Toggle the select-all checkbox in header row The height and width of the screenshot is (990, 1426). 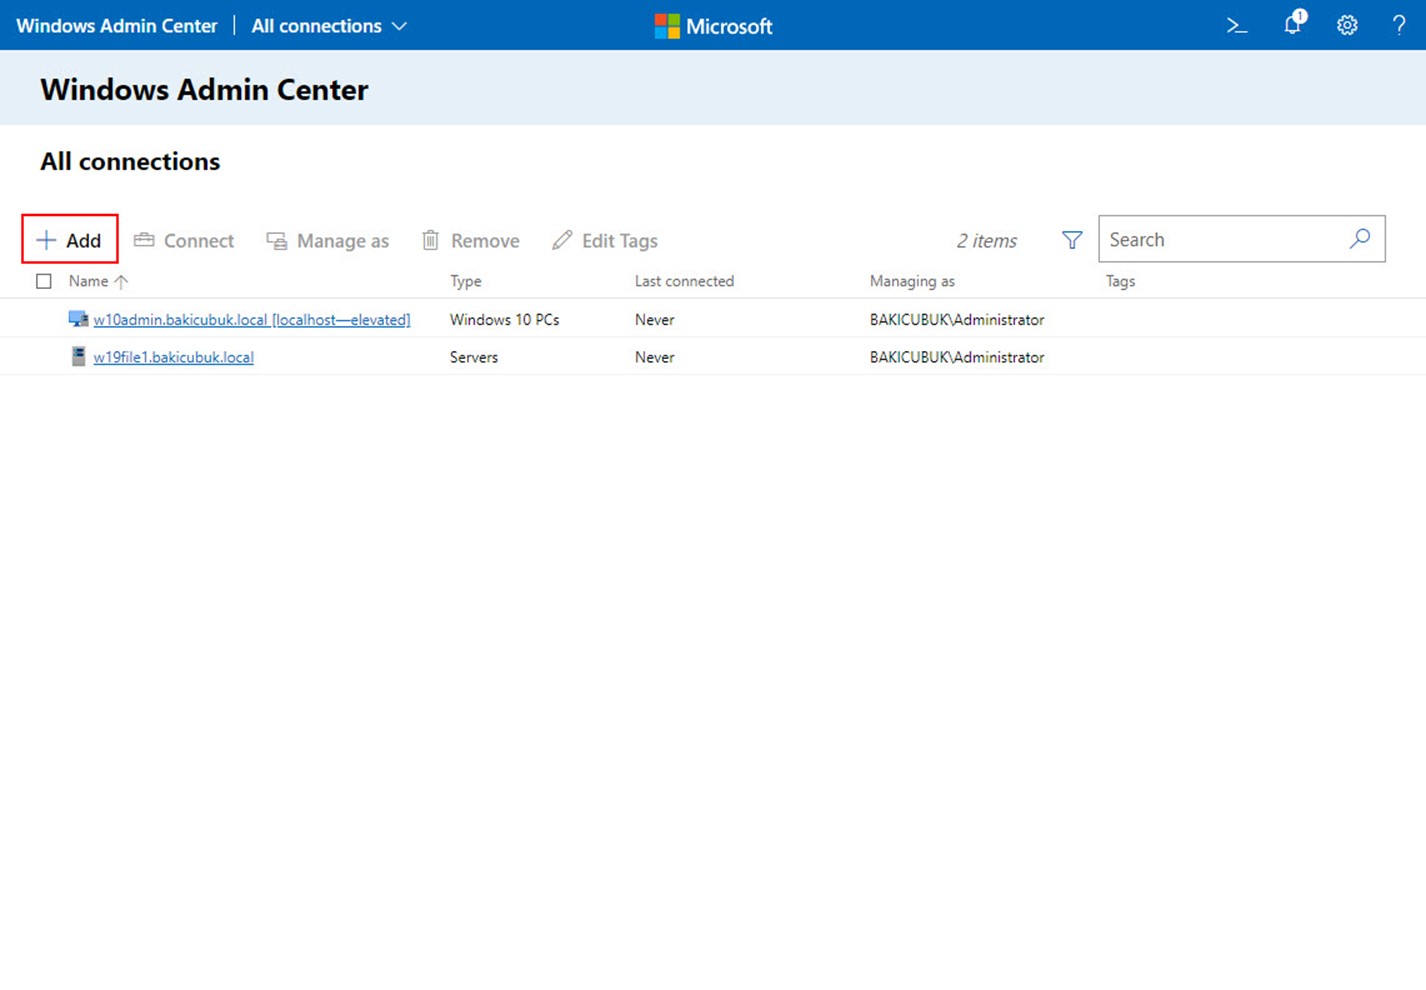[44, 281]
